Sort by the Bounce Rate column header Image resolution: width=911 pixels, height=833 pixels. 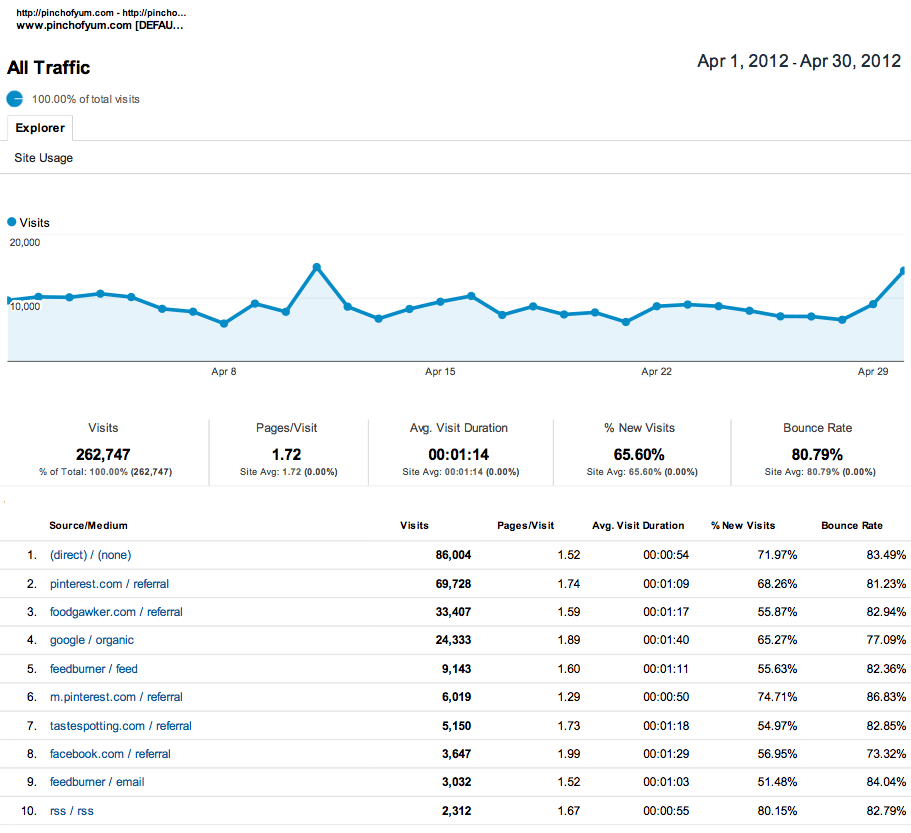851,525
